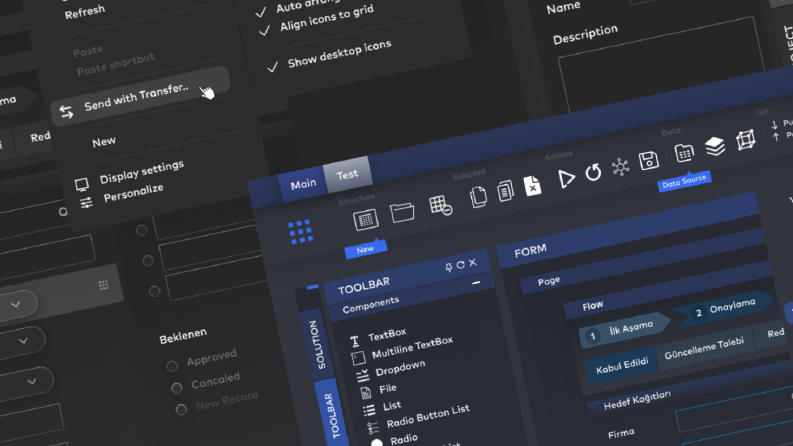Click Send with Transfer menu item
793x446 pixels.
[x=140, y=97]
